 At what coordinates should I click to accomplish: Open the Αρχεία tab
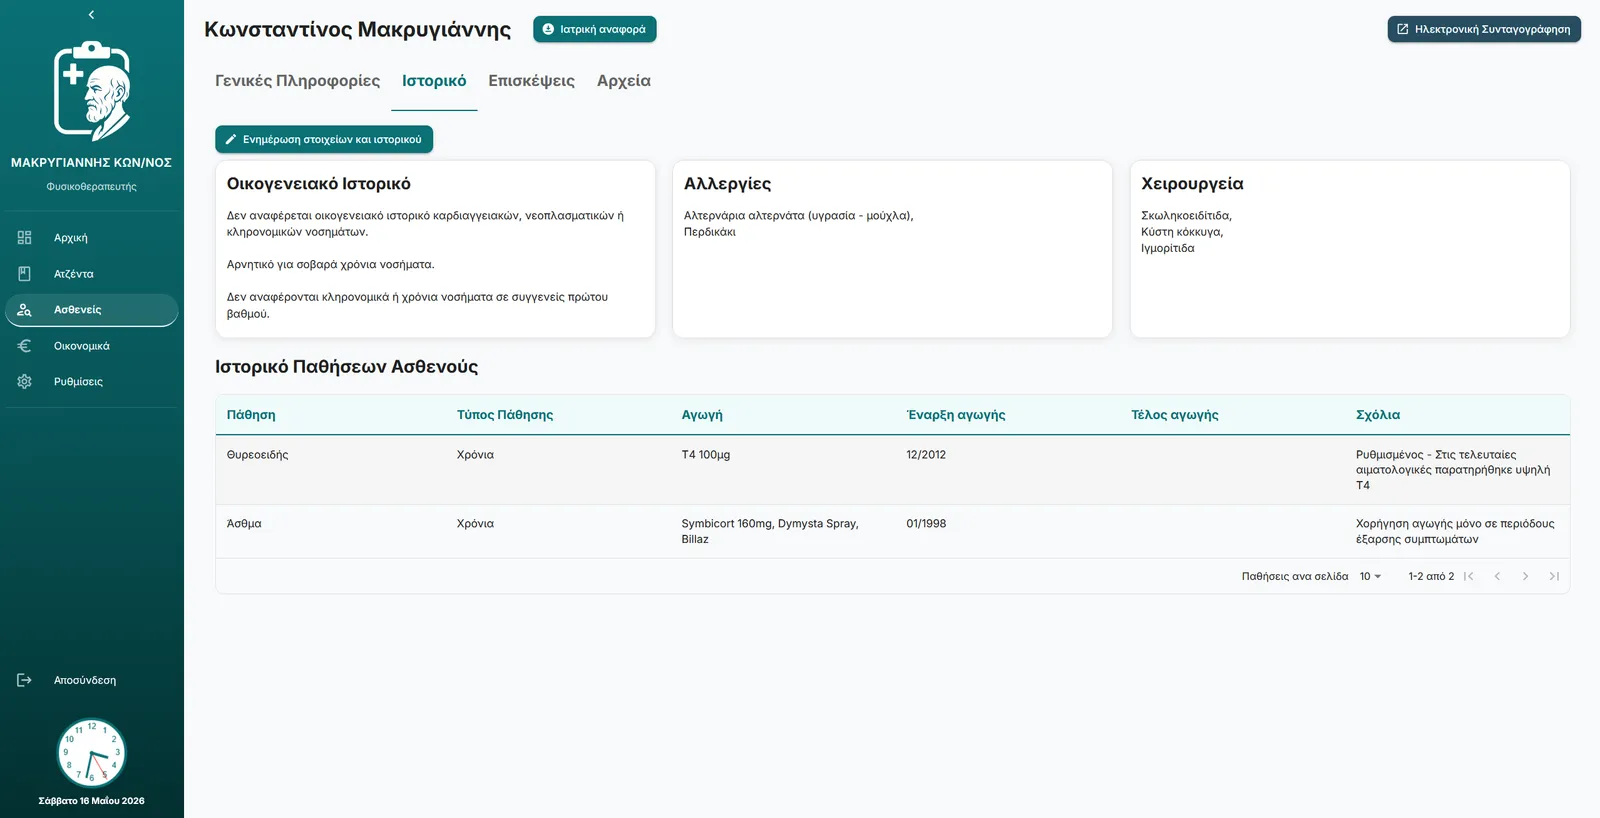(624, 81)
